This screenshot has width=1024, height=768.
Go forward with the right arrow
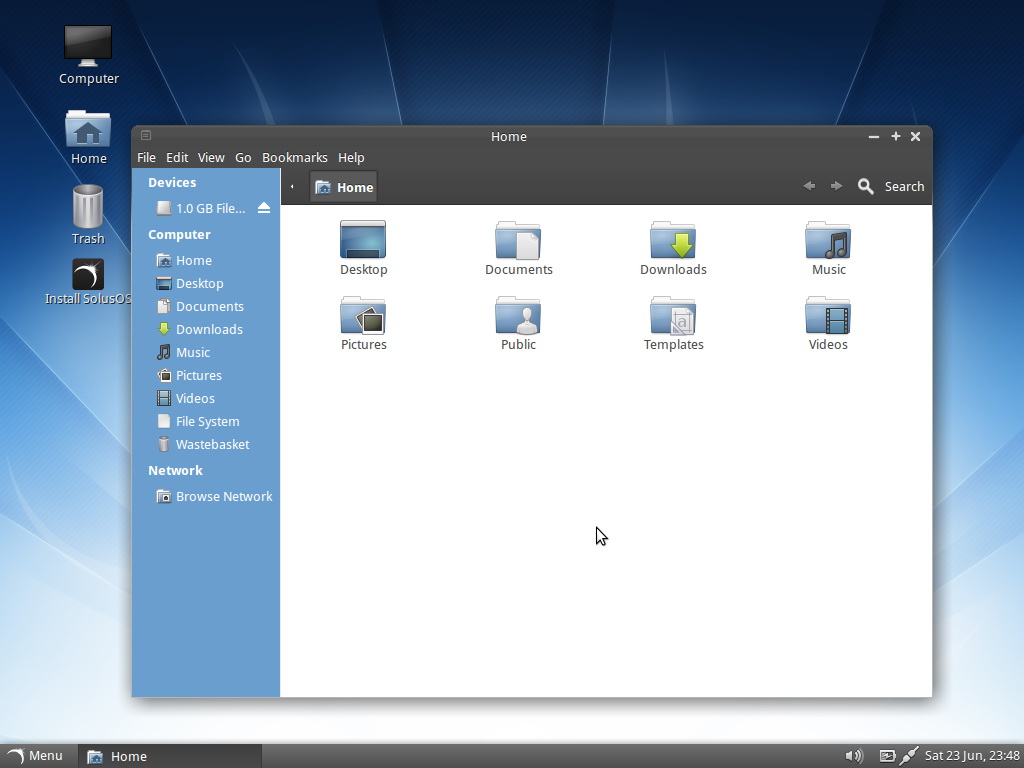836,186
